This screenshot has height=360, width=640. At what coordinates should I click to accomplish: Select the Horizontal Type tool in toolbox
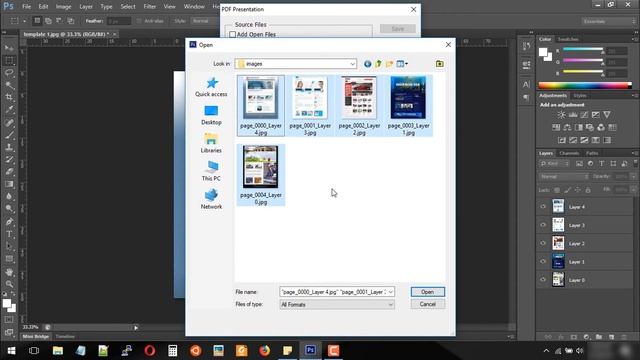9,234
